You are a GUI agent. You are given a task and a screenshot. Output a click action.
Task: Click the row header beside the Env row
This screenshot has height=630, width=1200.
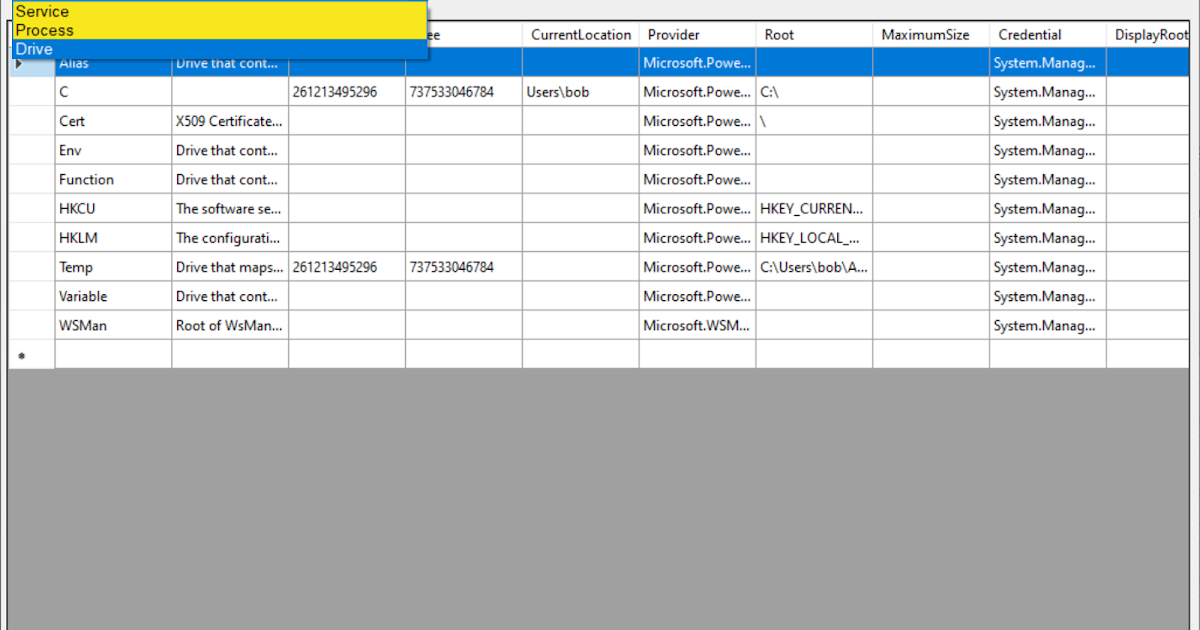[x=30, y=150]
